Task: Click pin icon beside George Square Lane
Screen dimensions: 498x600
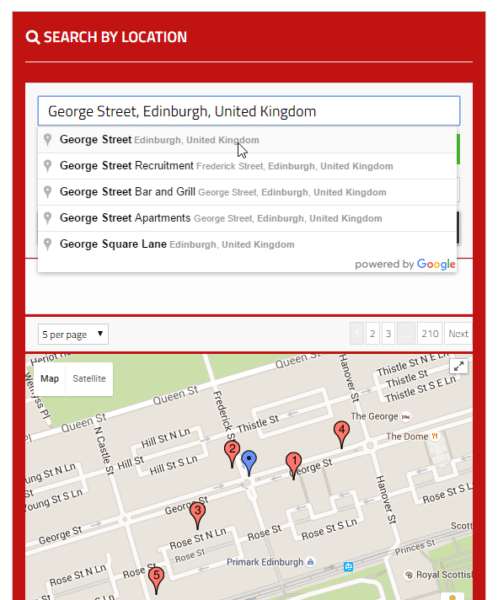Action: [x=47, y=244]
